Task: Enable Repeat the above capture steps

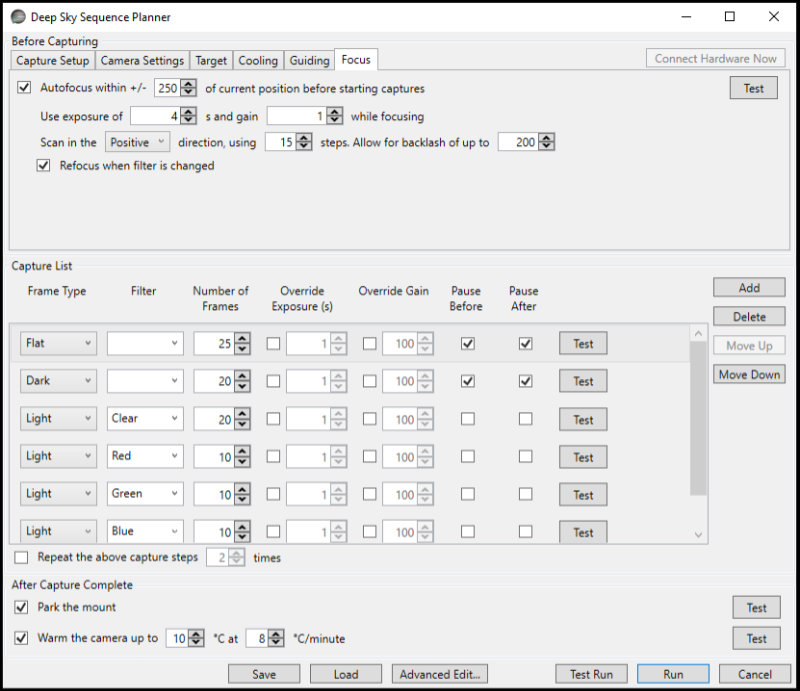Action: point(21,557)
